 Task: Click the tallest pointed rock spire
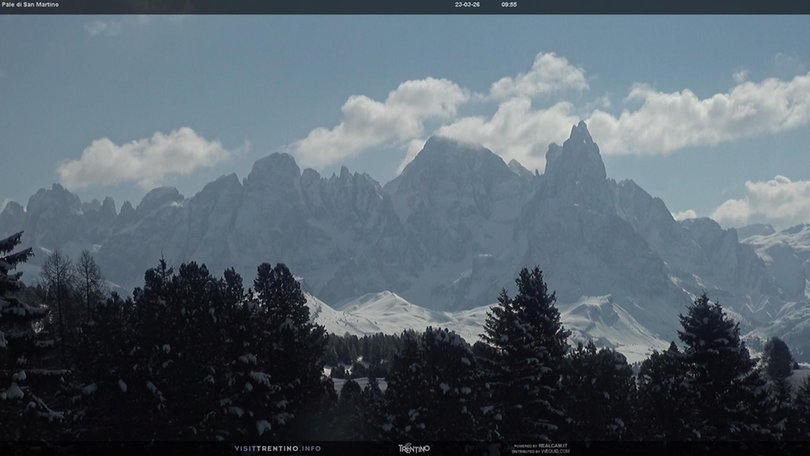578,150
